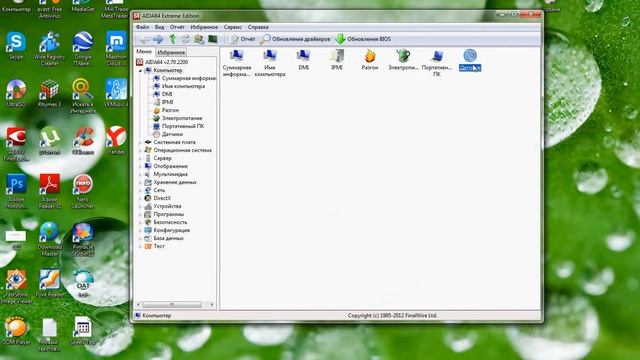Select the Rhymes cube desktop shortcut
The height and width of the screenshot is (360, 640).
tap(49, 93)
